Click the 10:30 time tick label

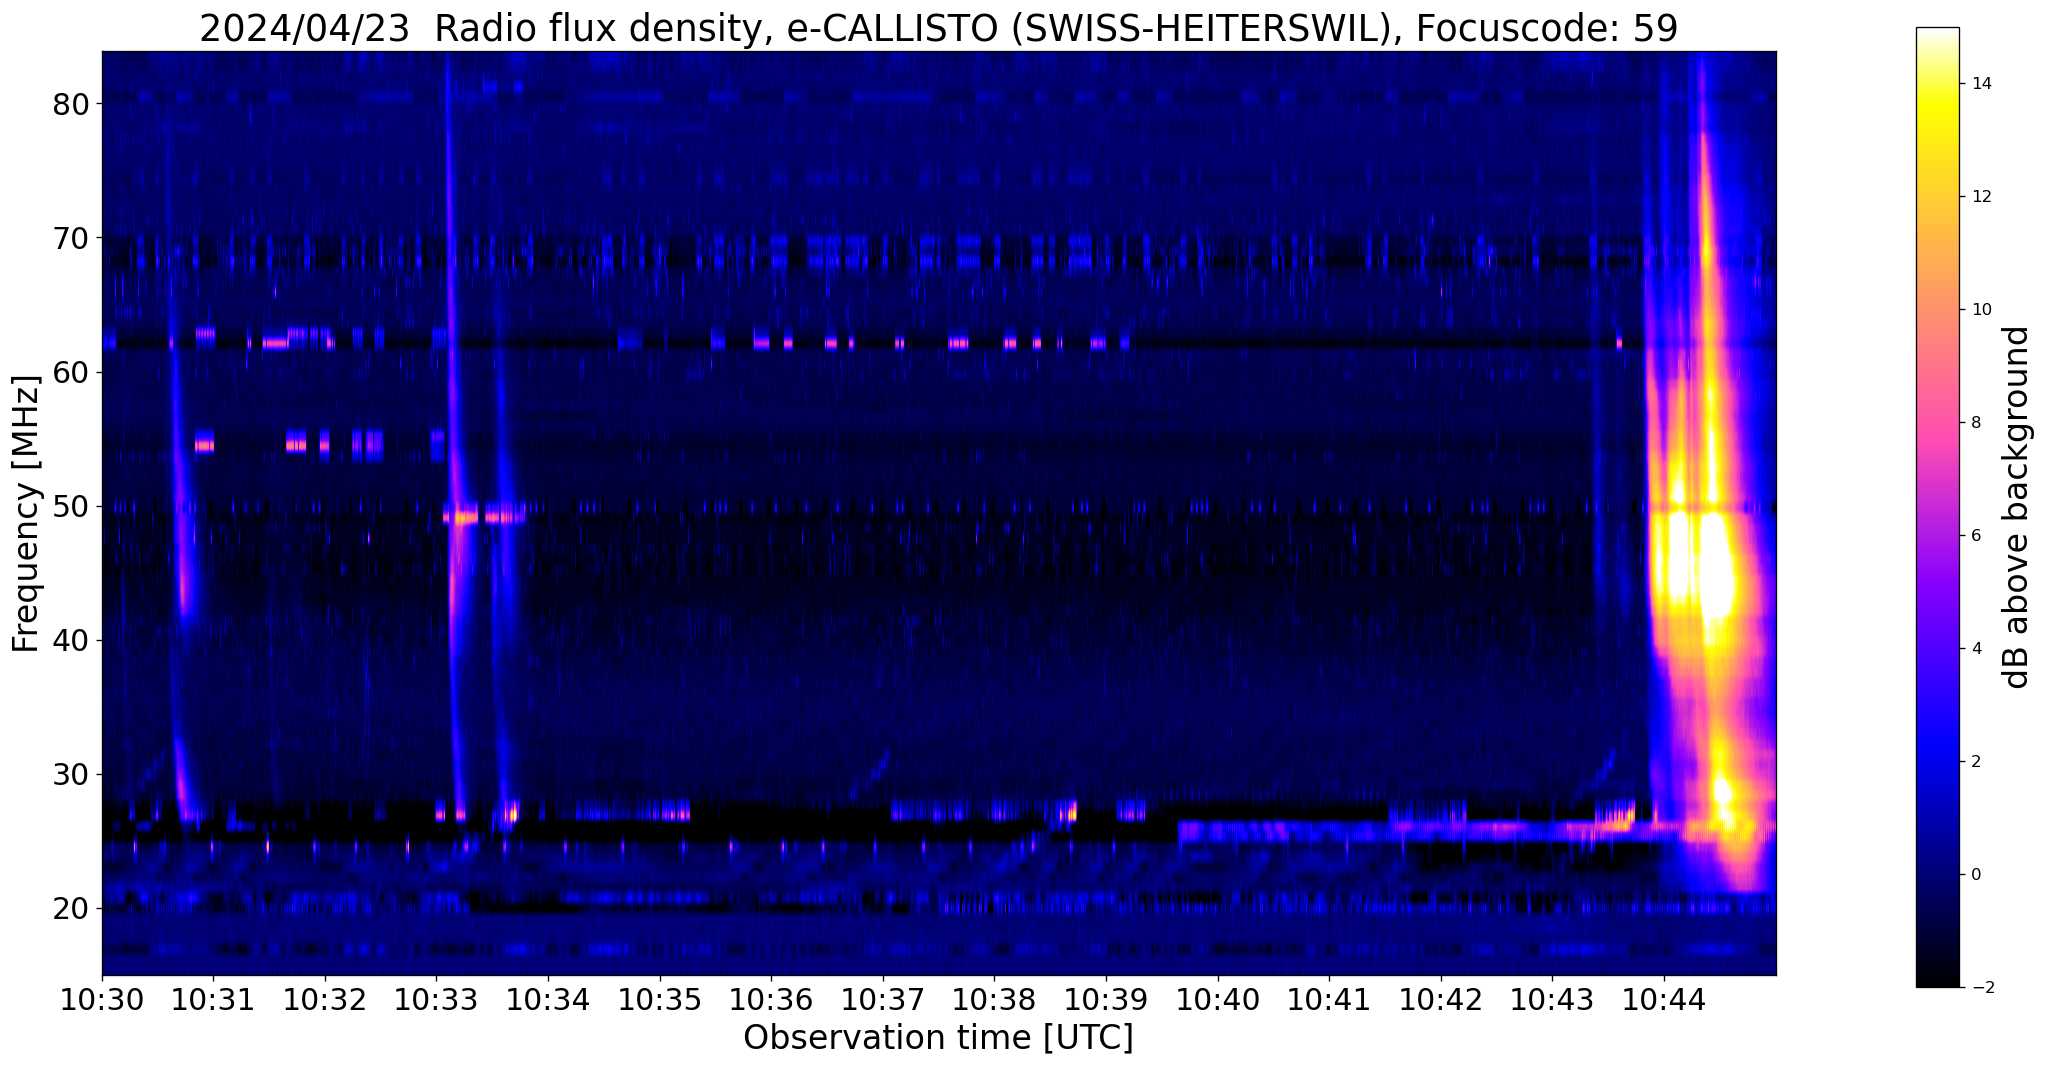tap(102, 999)
